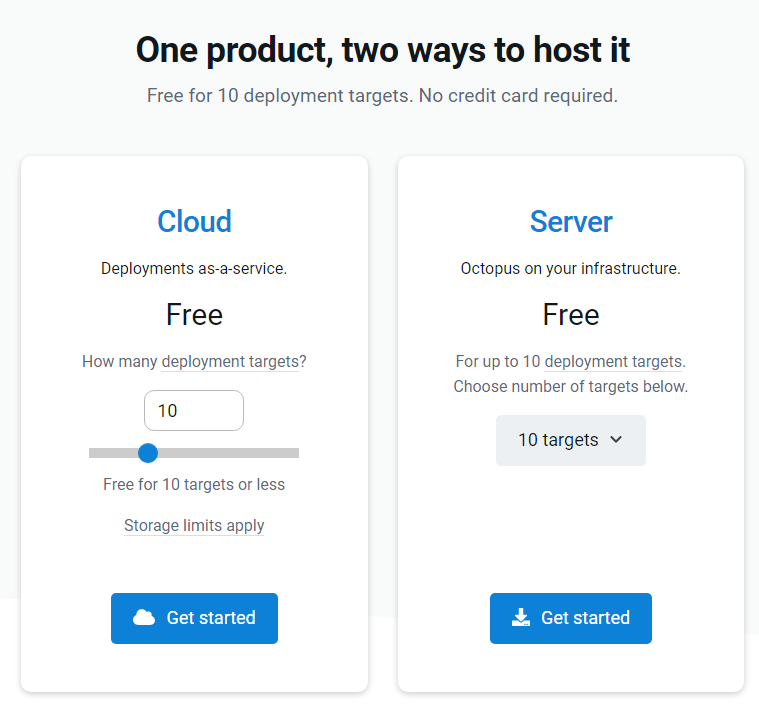Click the Server heading

571,222
